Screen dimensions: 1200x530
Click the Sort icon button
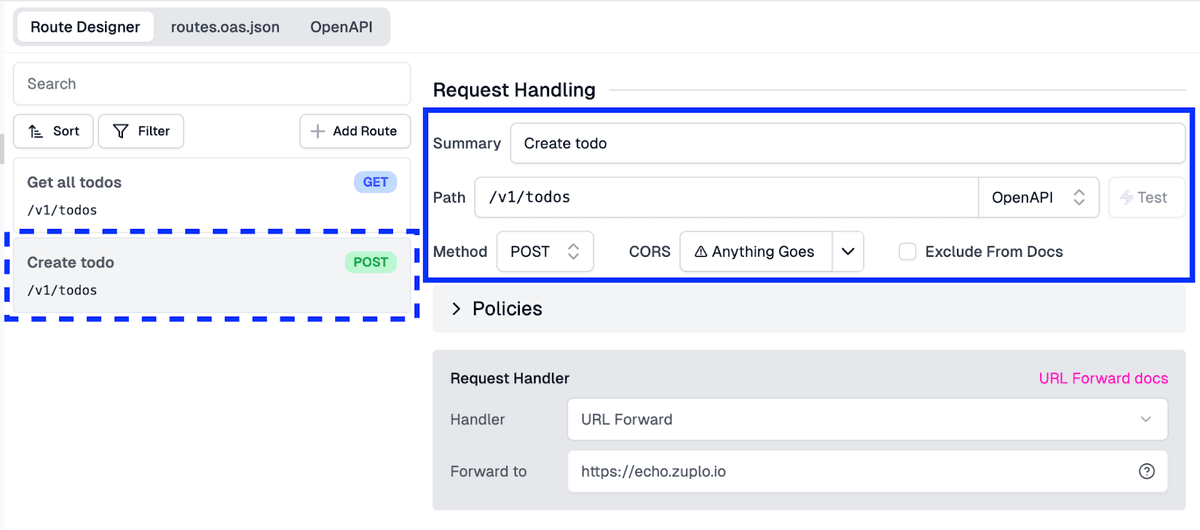point(35,131)
